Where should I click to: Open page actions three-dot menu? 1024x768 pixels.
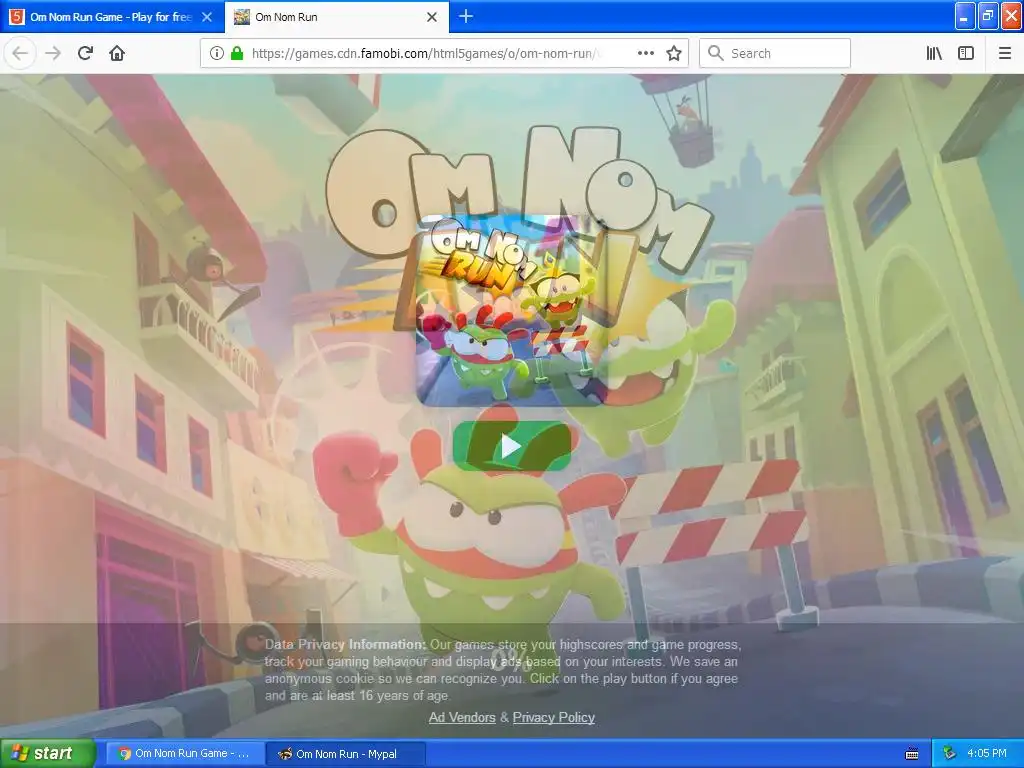[x=645, y=53]
